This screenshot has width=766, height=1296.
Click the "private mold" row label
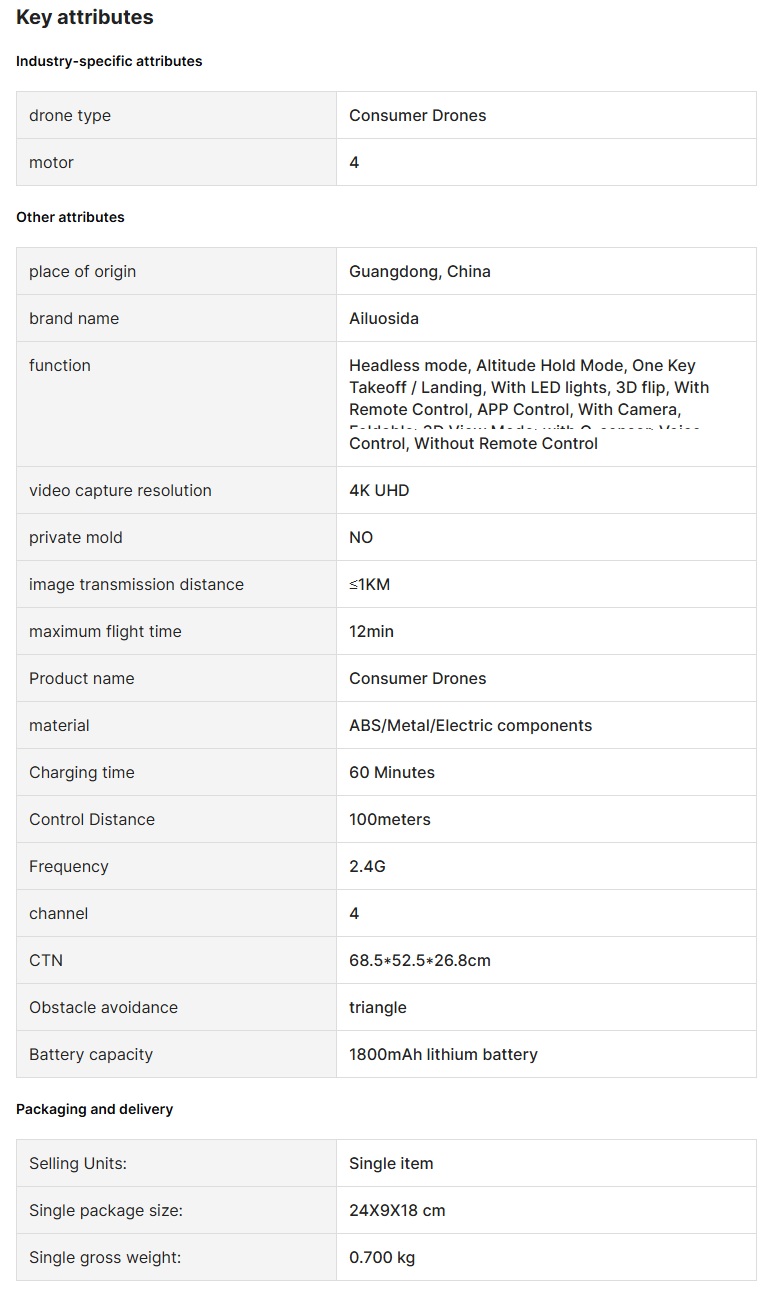pos(75,537)
